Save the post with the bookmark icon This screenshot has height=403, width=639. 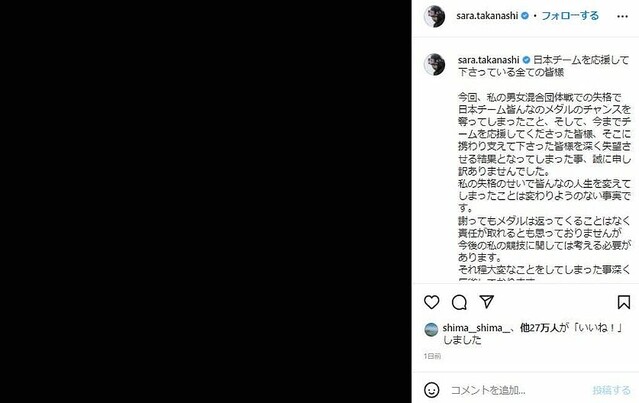coord(624,302)
